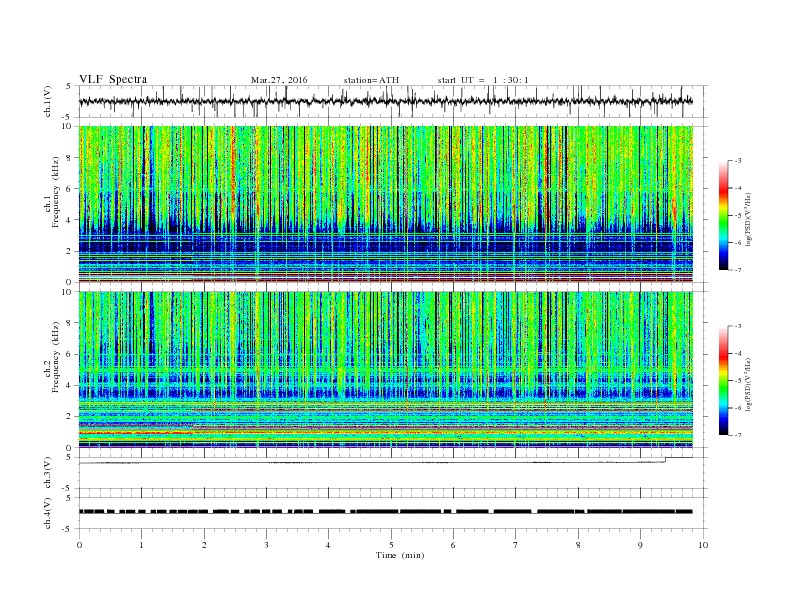Screen dimensions: 792x612
Task: Click the "4" tick on the time axis
Action: [329, 545]
